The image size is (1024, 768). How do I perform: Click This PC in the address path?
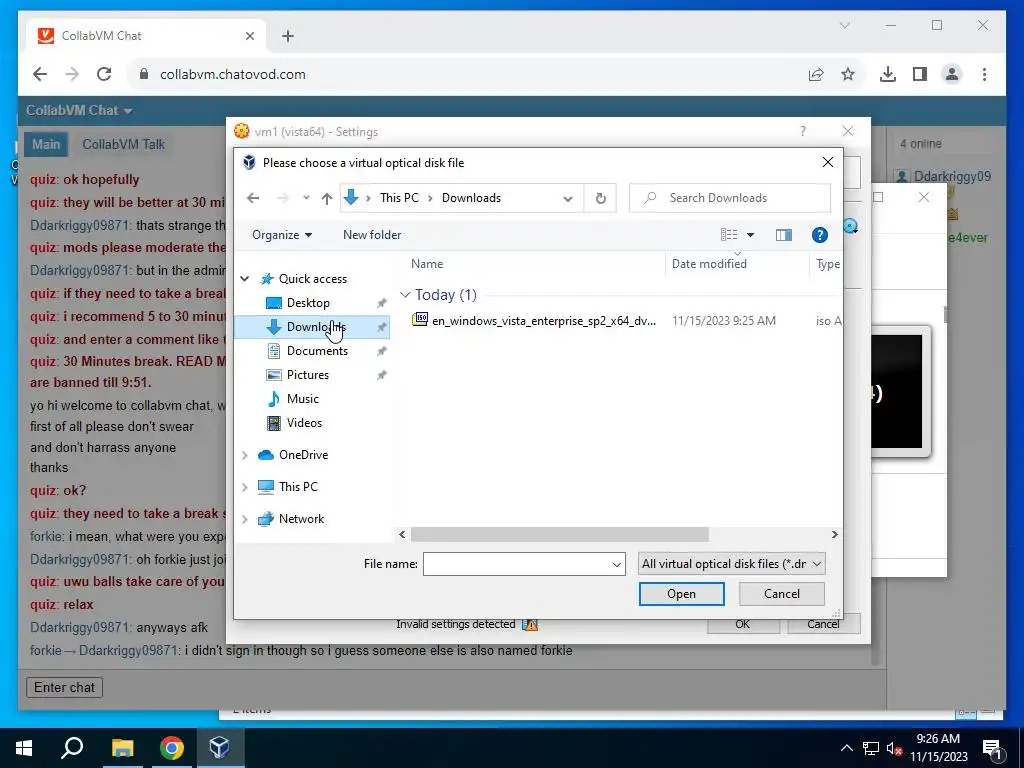click(399, 198)
